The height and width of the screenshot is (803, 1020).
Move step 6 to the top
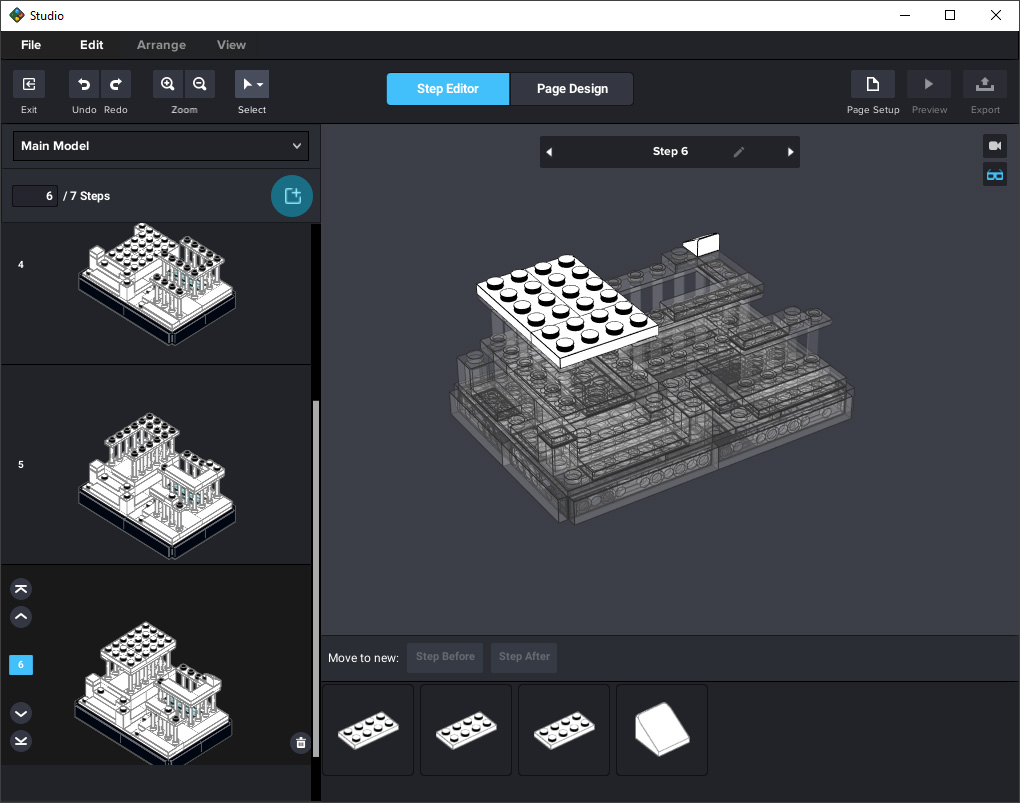(21, 589)
